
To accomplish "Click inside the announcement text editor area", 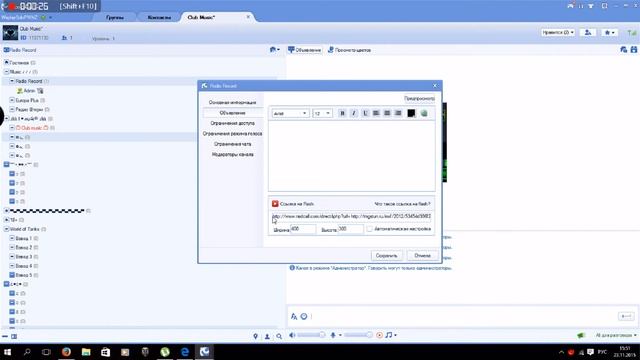I will 351,156.
